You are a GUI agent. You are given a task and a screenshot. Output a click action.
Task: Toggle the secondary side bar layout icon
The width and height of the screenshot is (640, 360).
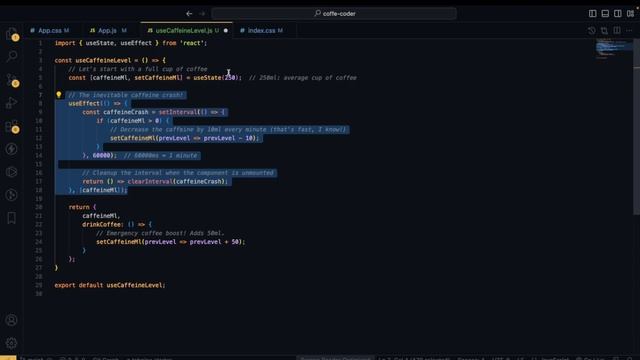pyautogui.click(x=618, y=13)
